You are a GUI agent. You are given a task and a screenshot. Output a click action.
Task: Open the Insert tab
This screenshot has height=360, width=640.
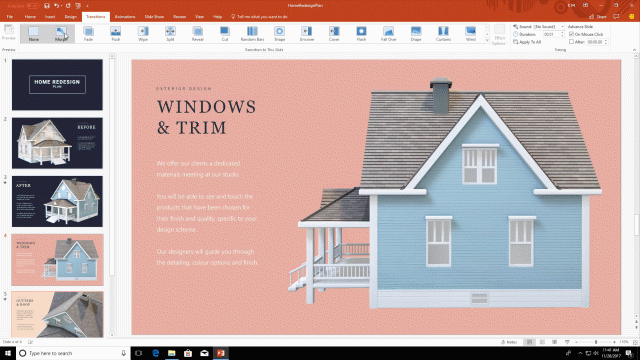[x=50, y=17]
